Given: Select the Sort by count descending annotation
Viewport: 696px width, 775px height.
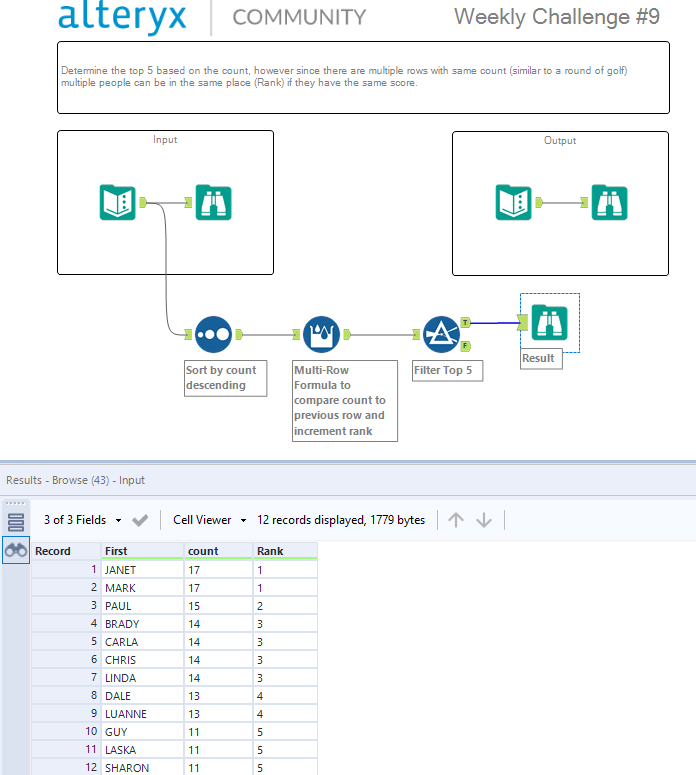Looking at the screenshot, I should click(x=225, y=378).
